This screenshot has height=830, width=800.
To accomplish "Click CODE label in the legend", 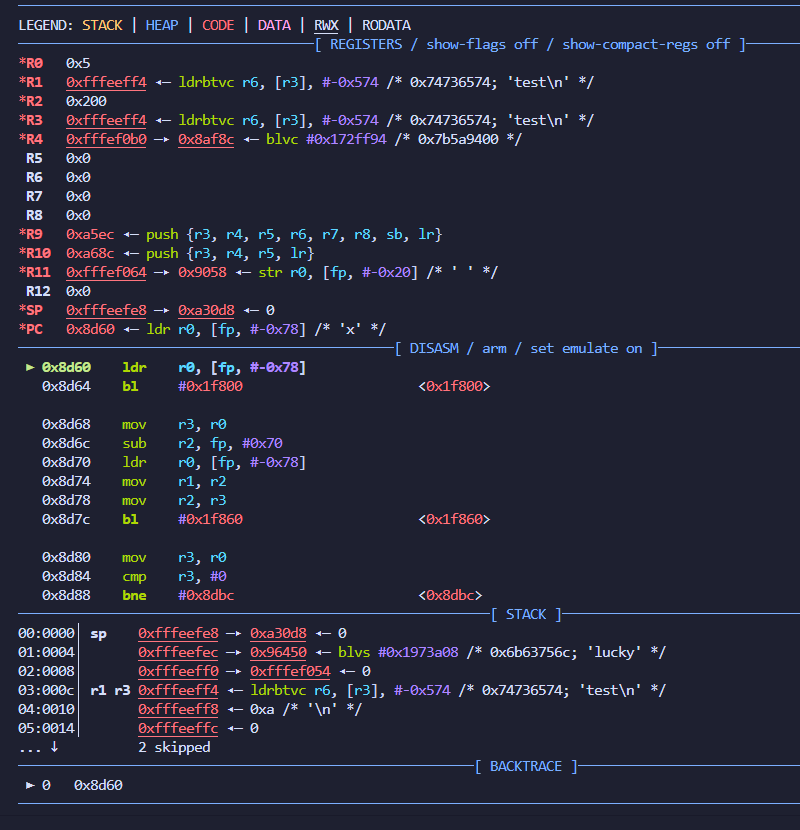I will (x=218, y=25).
